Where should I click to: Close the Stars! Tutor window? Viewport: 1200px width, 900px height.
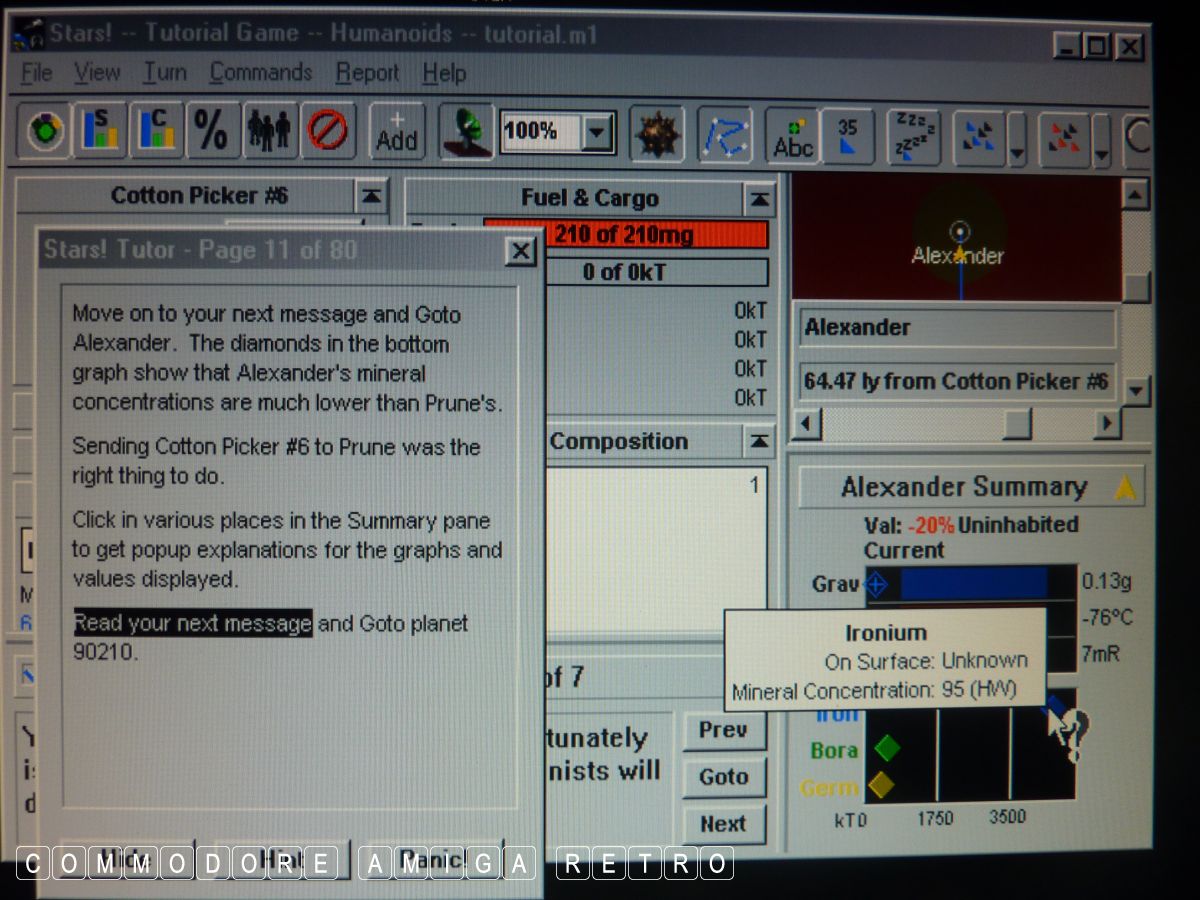coord(520,251)
